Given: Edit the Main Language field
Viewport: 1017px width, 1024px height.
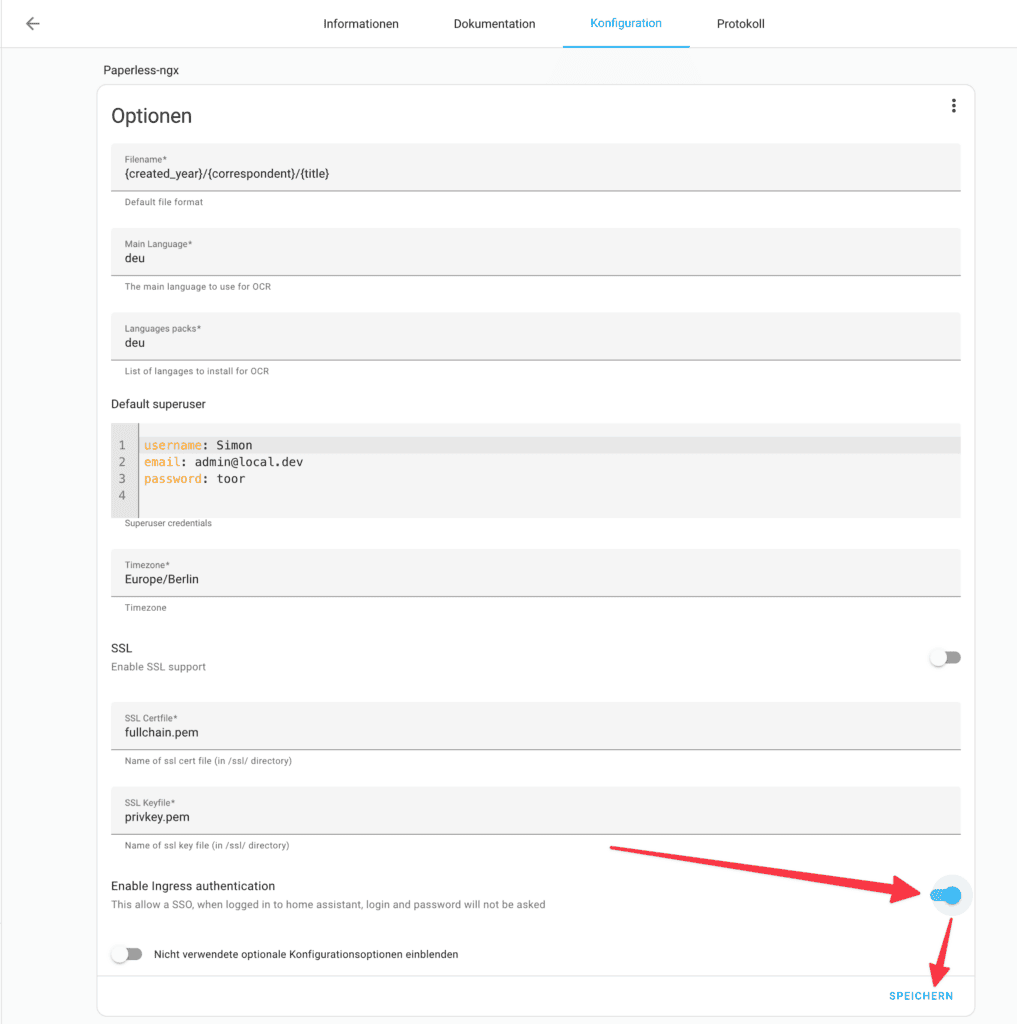Looking at the screenshot, I should pos(536,251).
